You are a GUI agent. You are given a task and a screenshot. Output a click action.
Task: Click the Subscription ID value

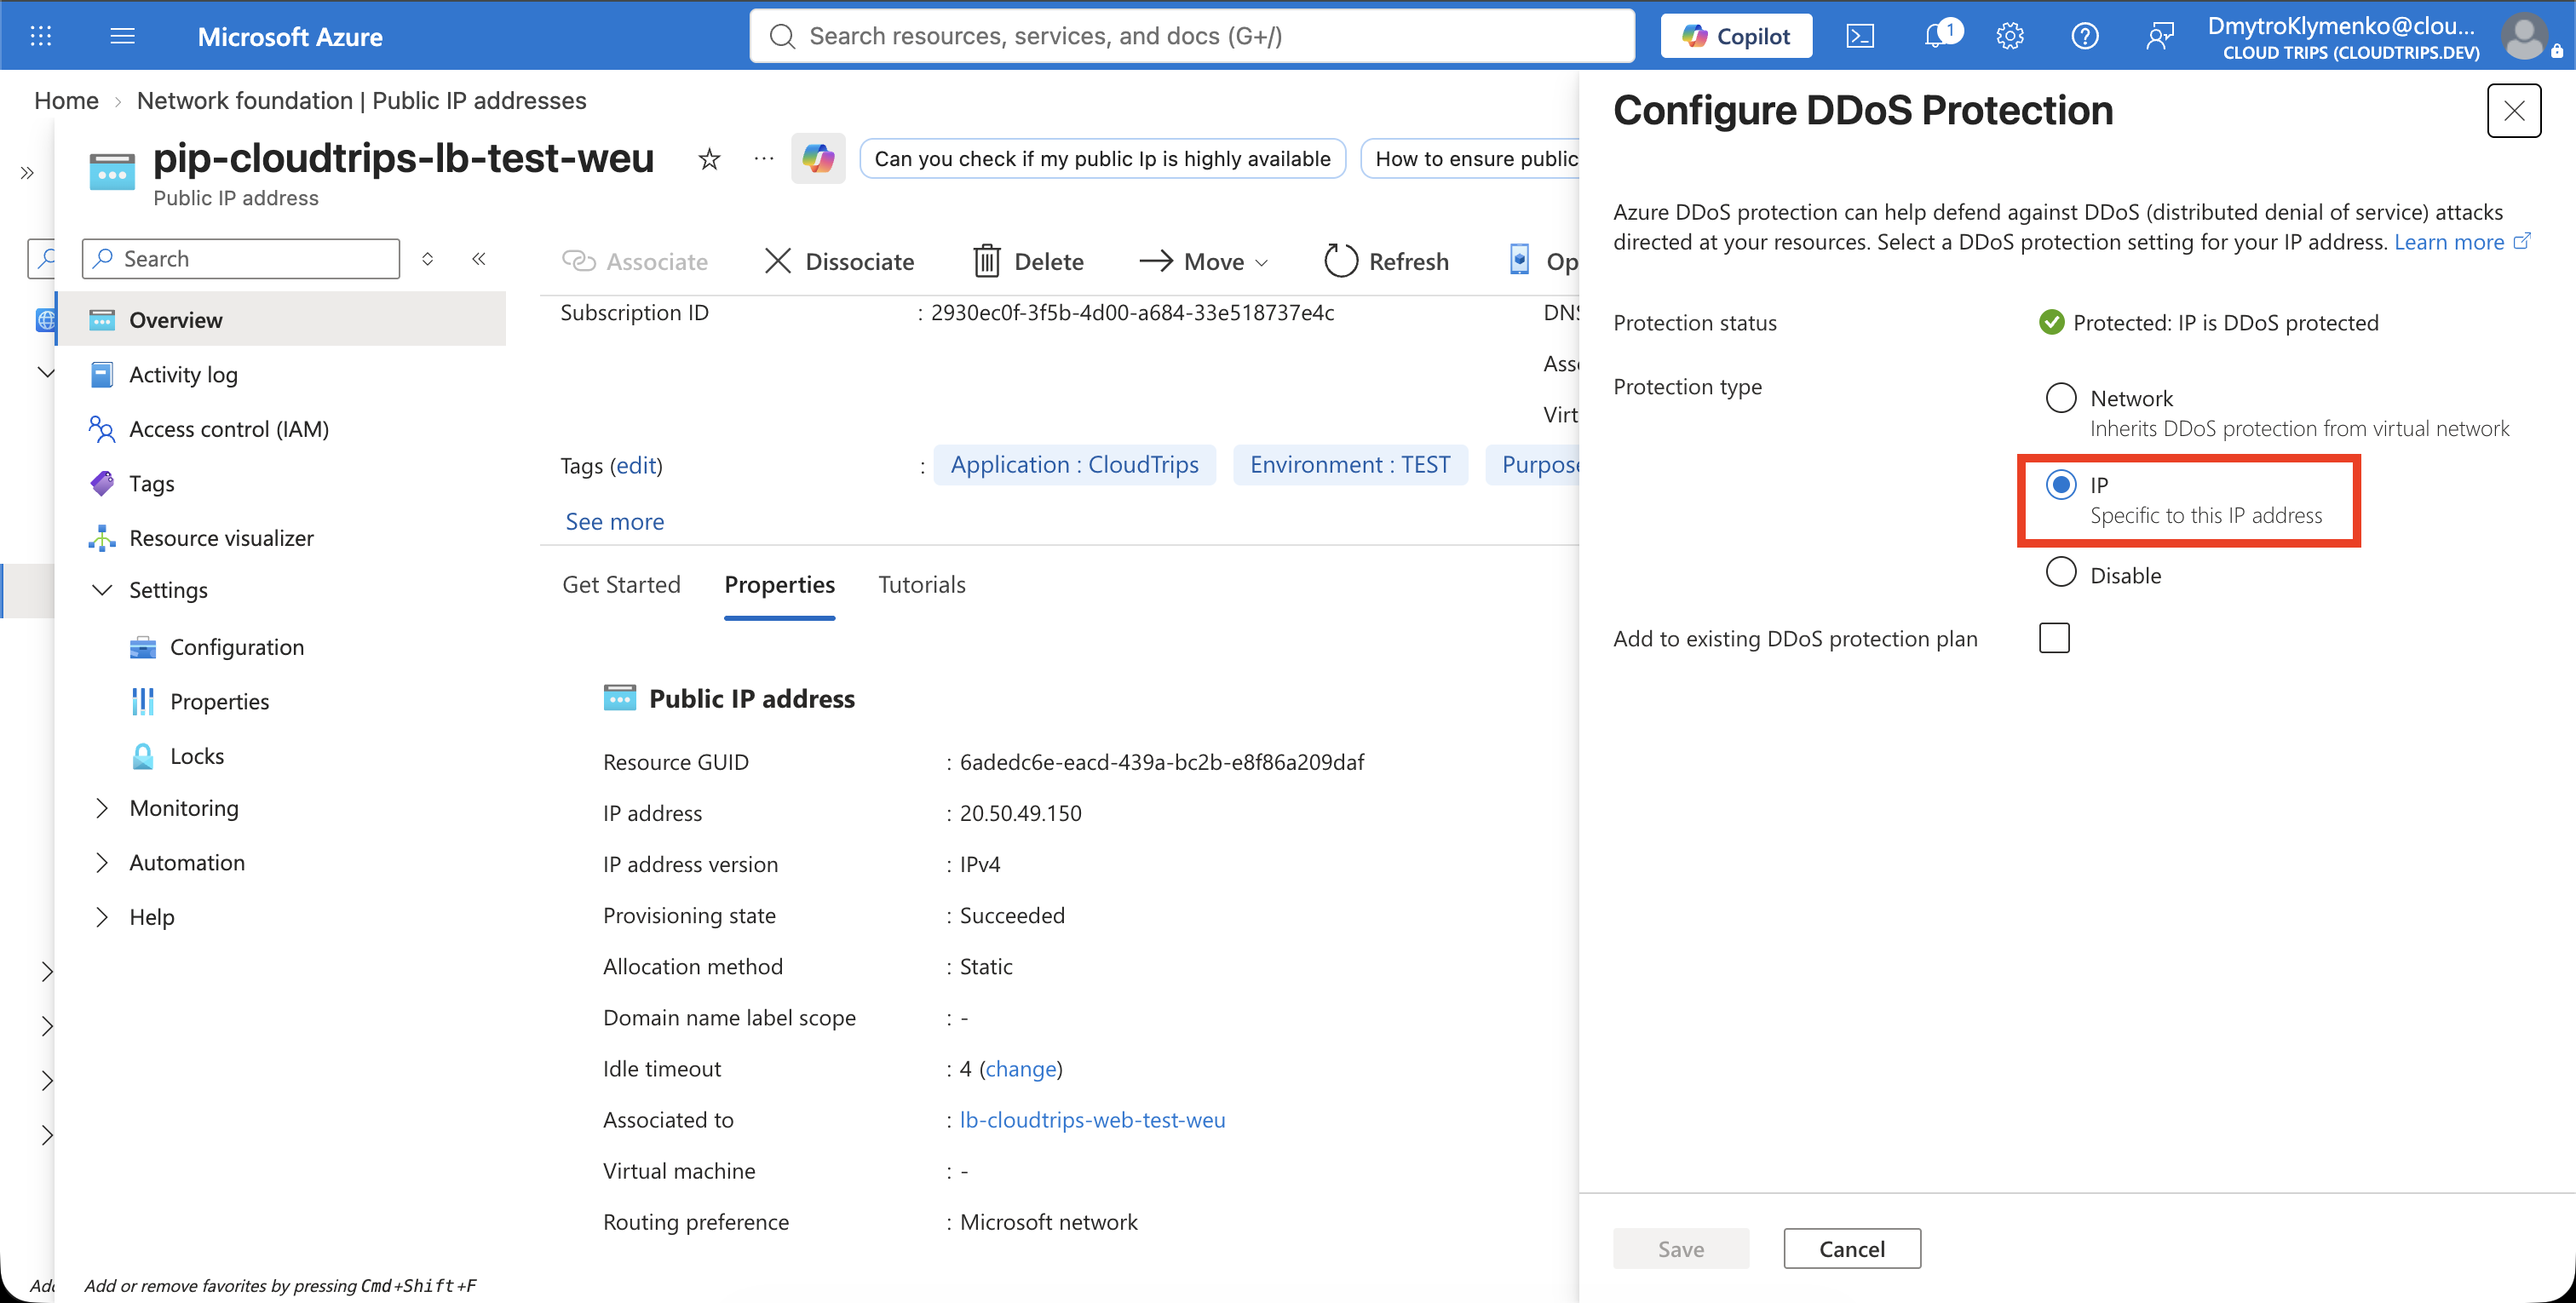coord(1132,312)
